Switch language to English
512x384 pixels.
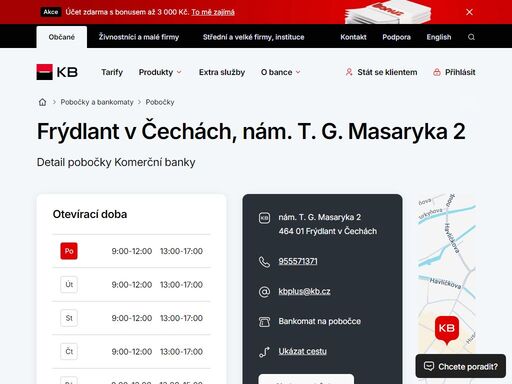(439, 37)
